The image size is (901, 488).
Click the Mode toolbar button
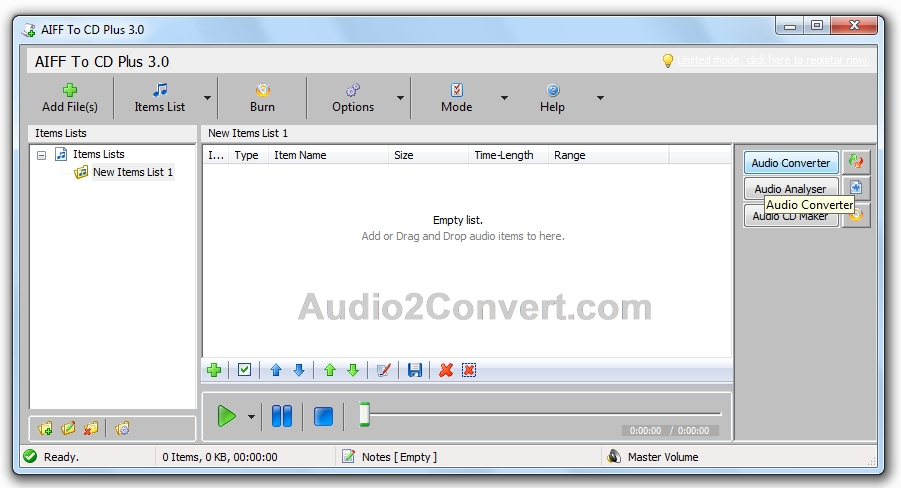pos(456,98)
